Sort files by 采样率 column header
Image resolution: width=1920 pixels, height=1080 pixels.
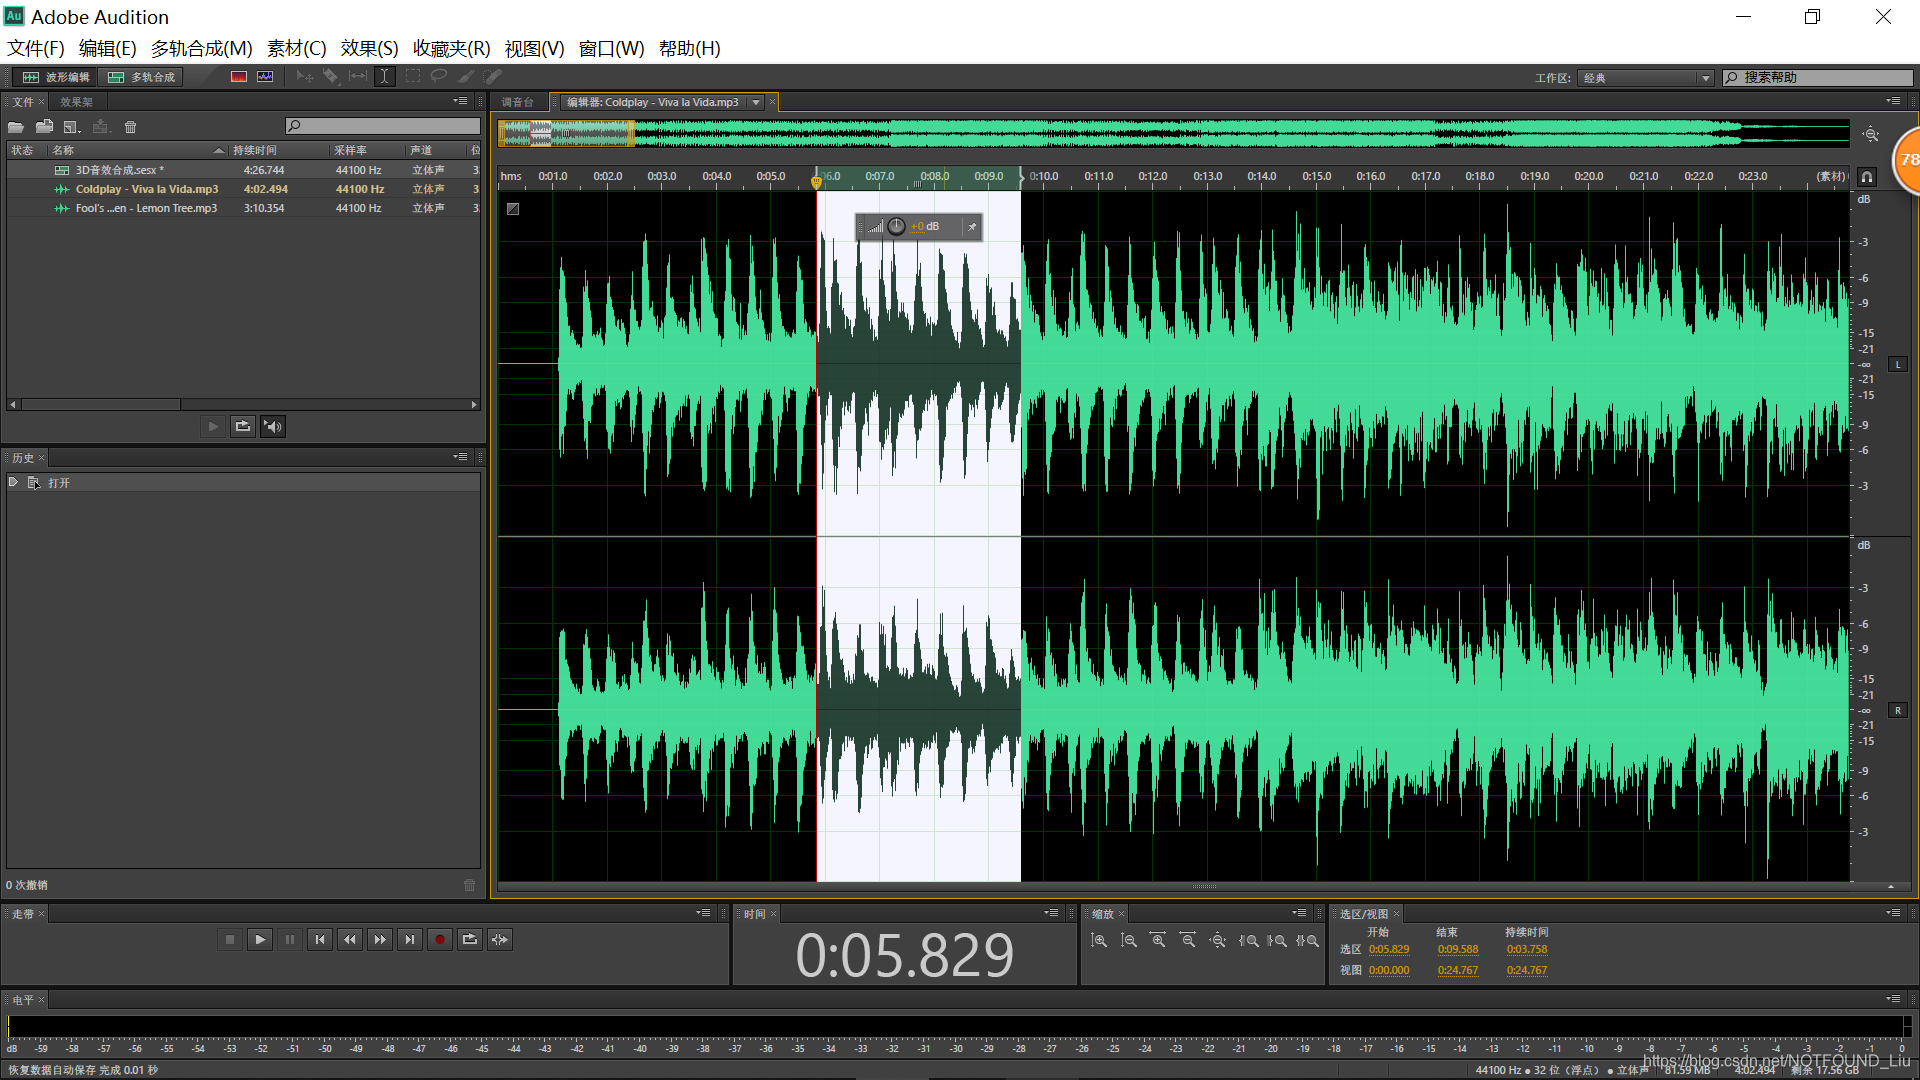tap(367, 150)
